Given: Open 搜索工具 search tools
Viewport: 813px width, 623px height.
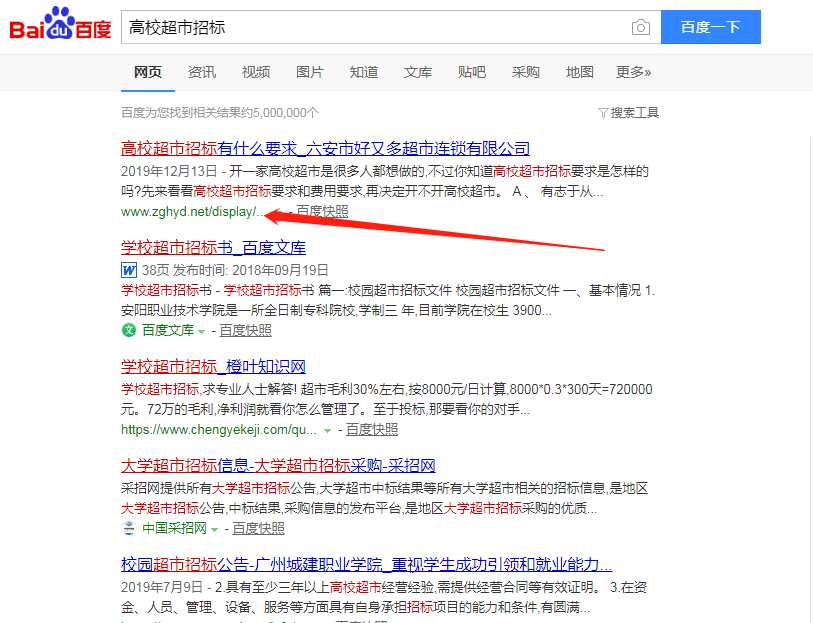Looking at the screenshot, I should pyautogui.click(x=634, y=113).
